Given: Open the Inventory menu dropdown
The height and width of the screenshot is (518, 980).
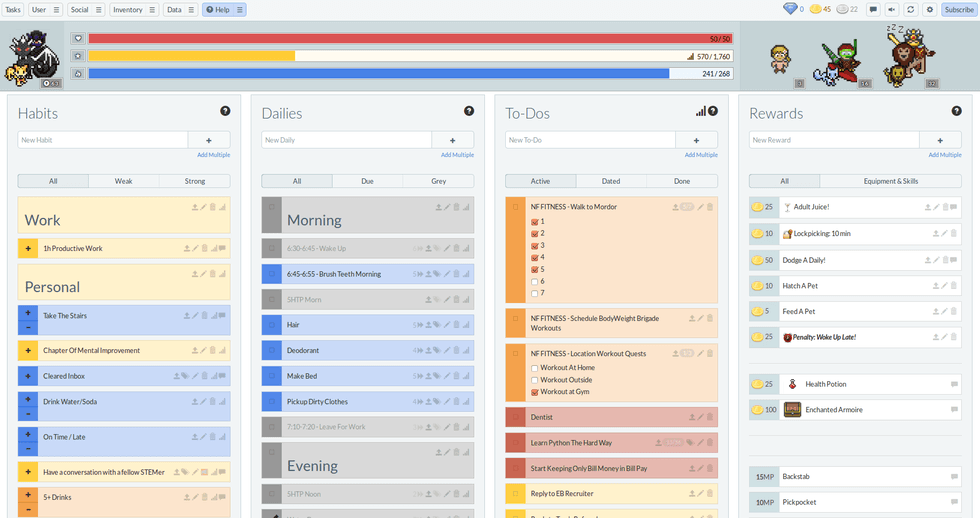Looking at the screenshot, I should coord(134,9).
